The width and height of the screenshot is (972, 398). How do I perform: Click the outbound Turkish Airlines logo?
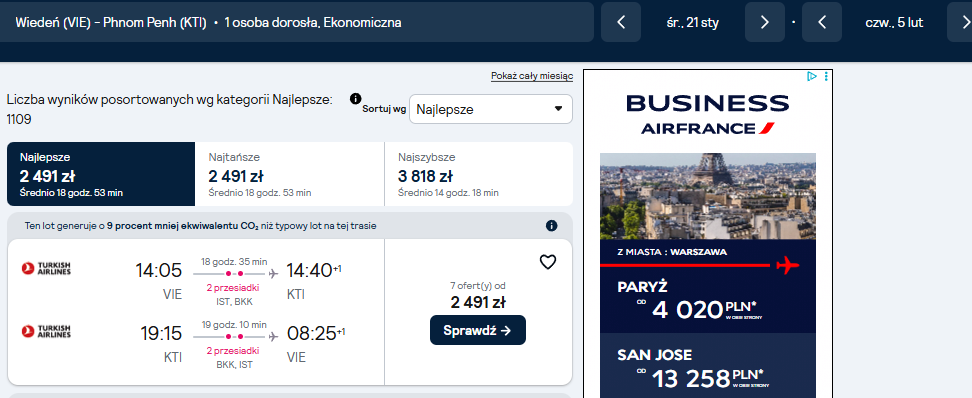tap(46, 268)
